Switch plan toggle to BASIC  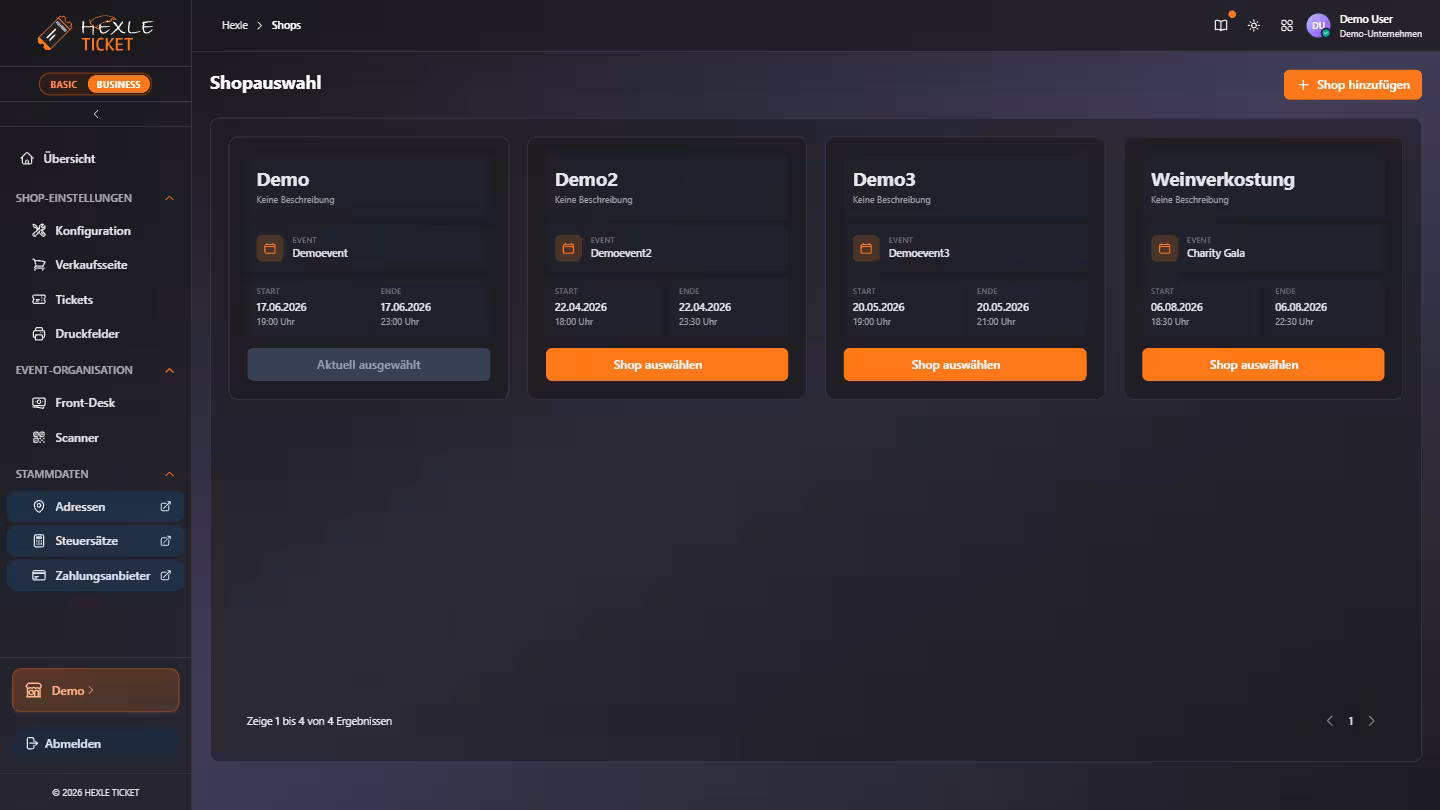pyautogui.click(x=64, y=84)
